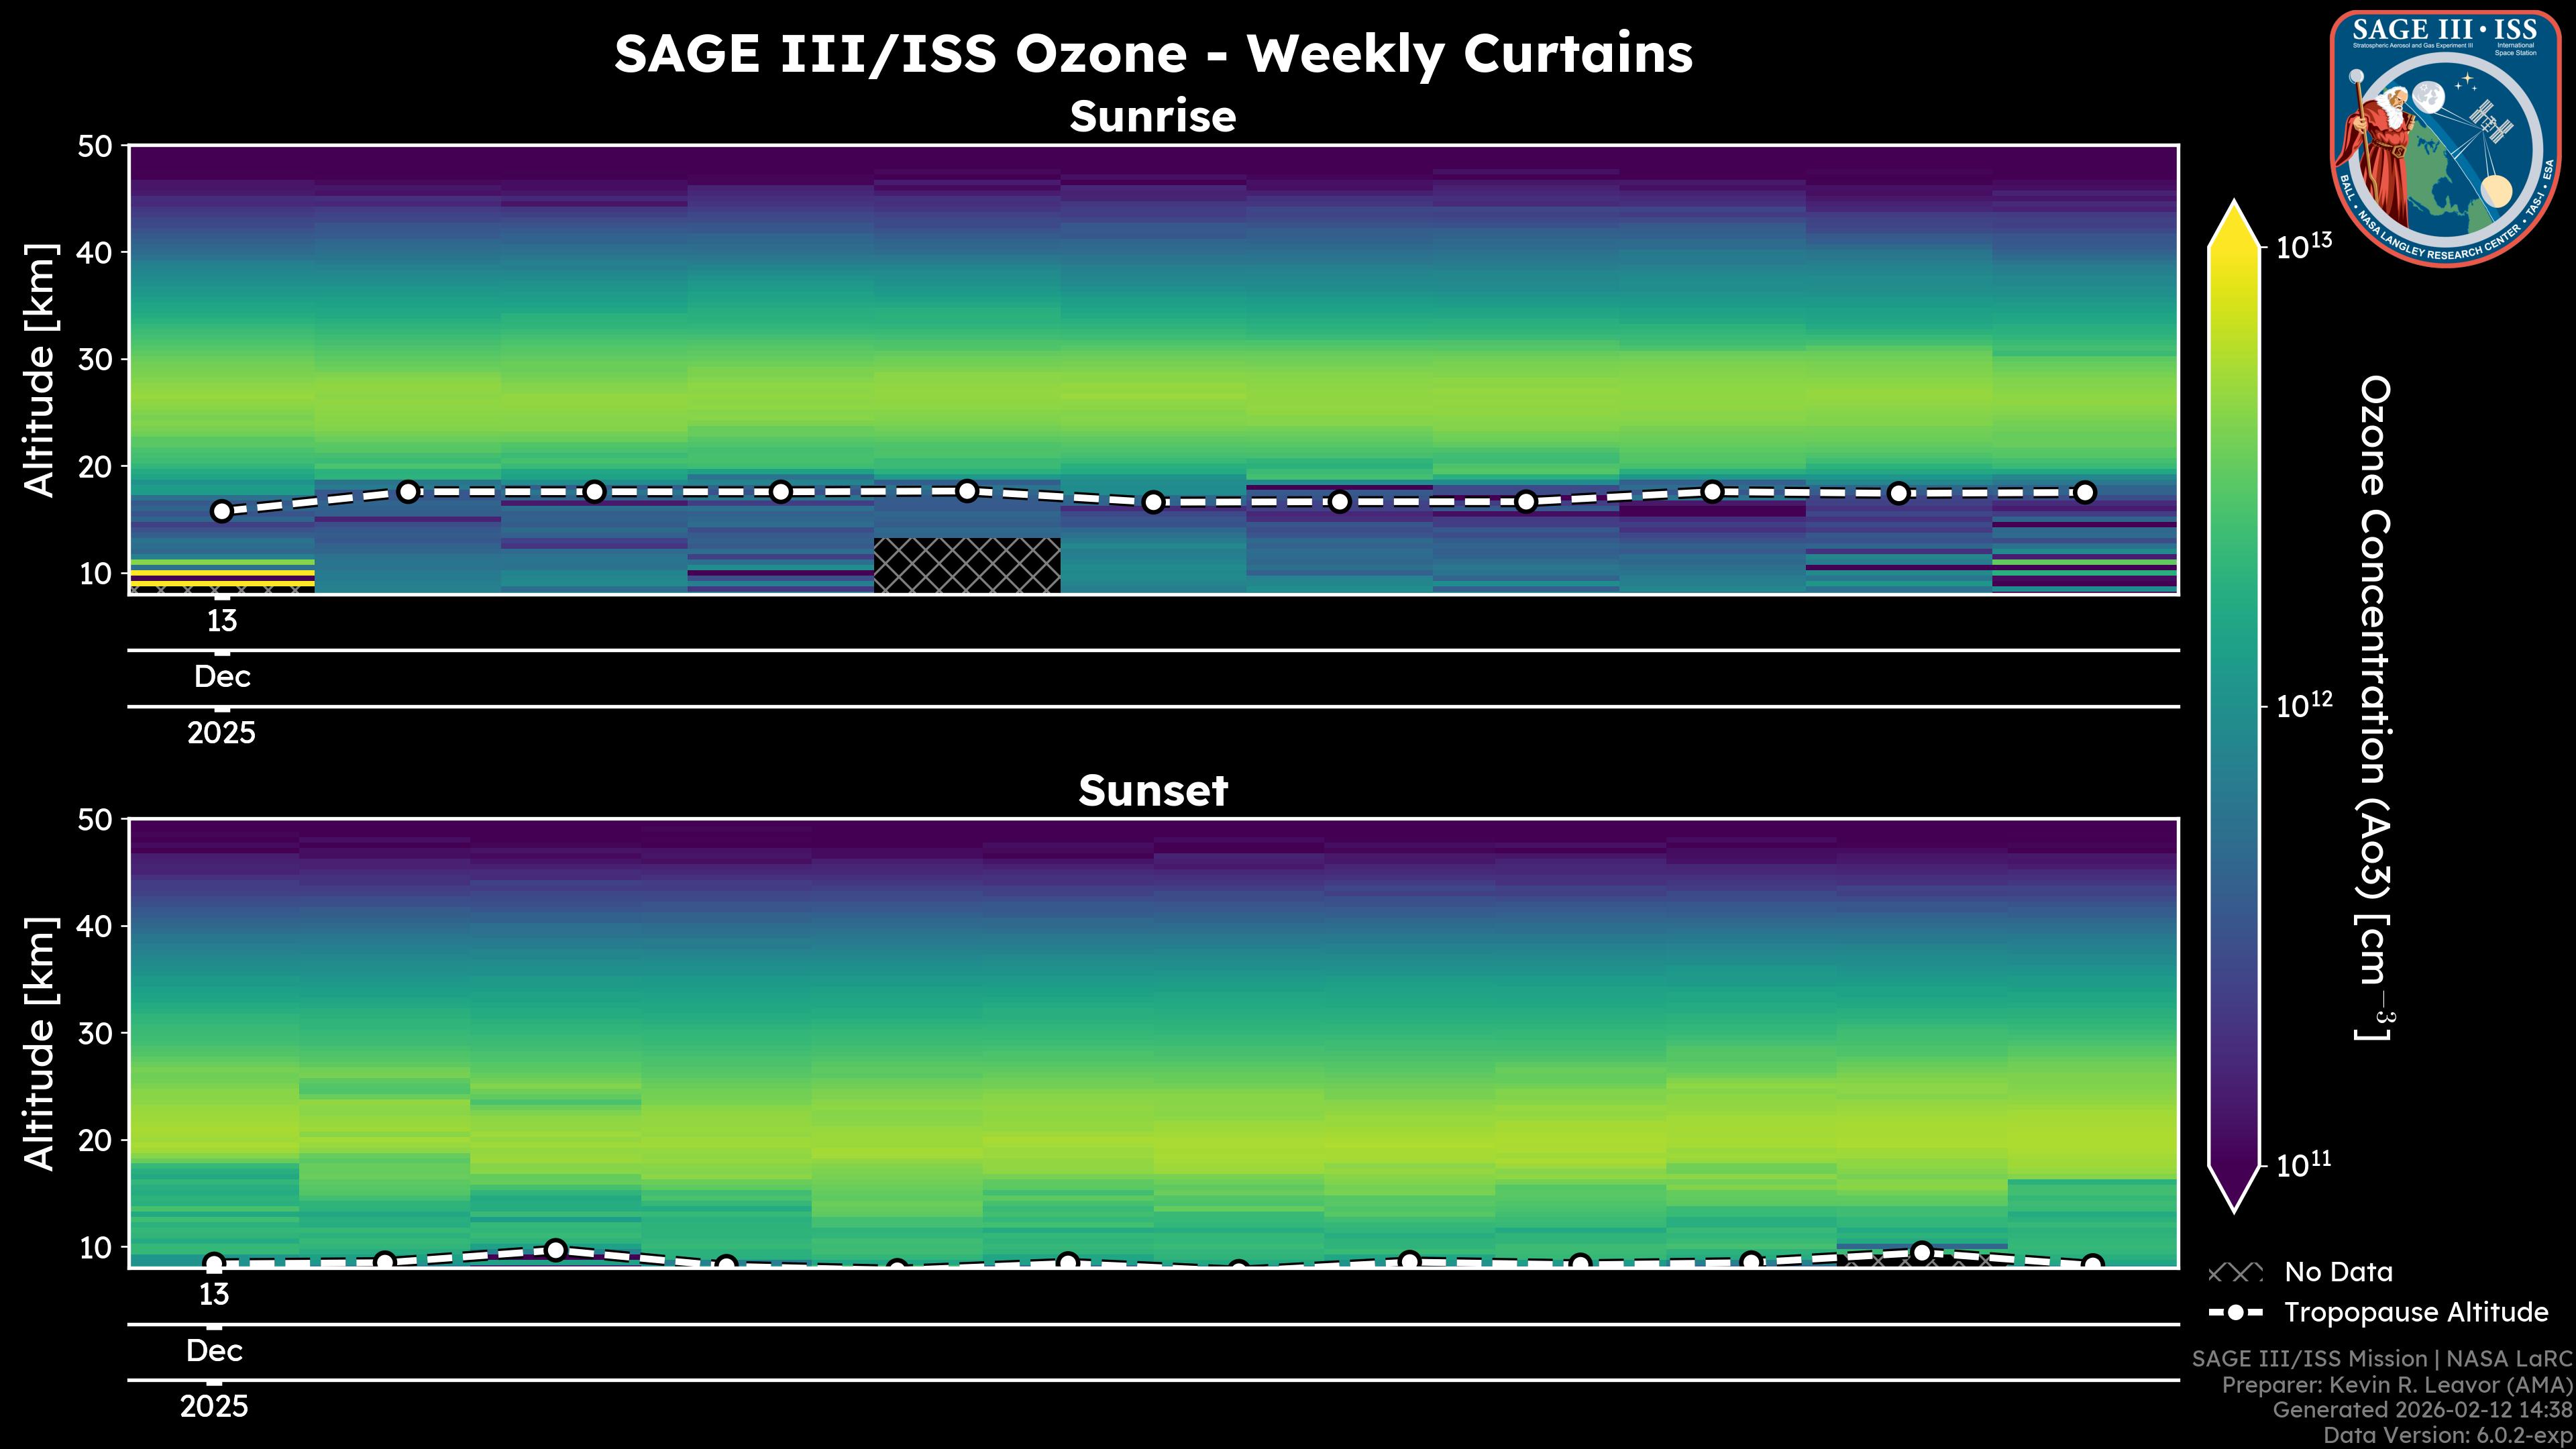Screen dimensions: 2576x1449
Task: Click the colorbar upper yellow arrow tip
Action: pos(2234,212)
